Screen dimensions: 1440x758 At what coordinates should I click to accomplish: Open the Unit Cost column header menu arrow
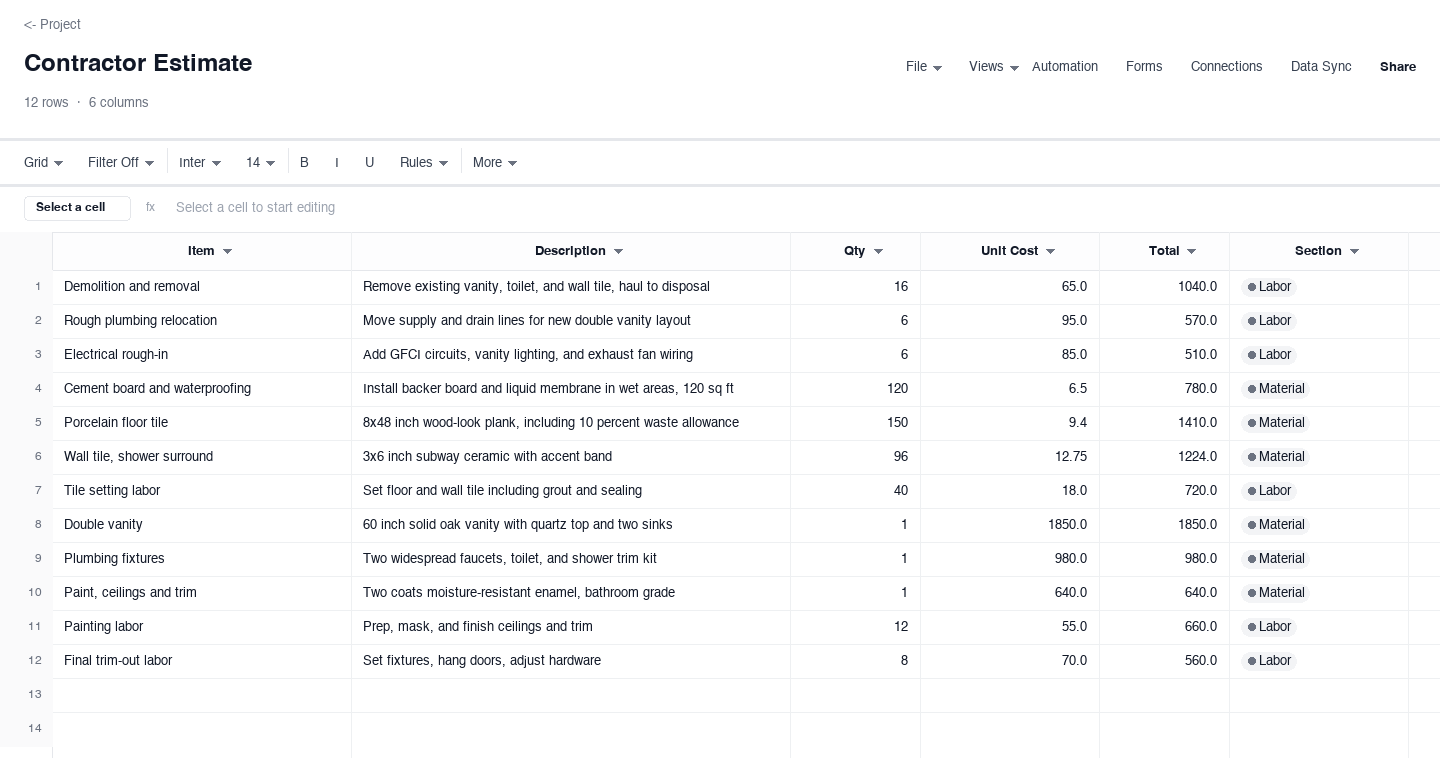pyautogui.click(x=1050, y=252)
